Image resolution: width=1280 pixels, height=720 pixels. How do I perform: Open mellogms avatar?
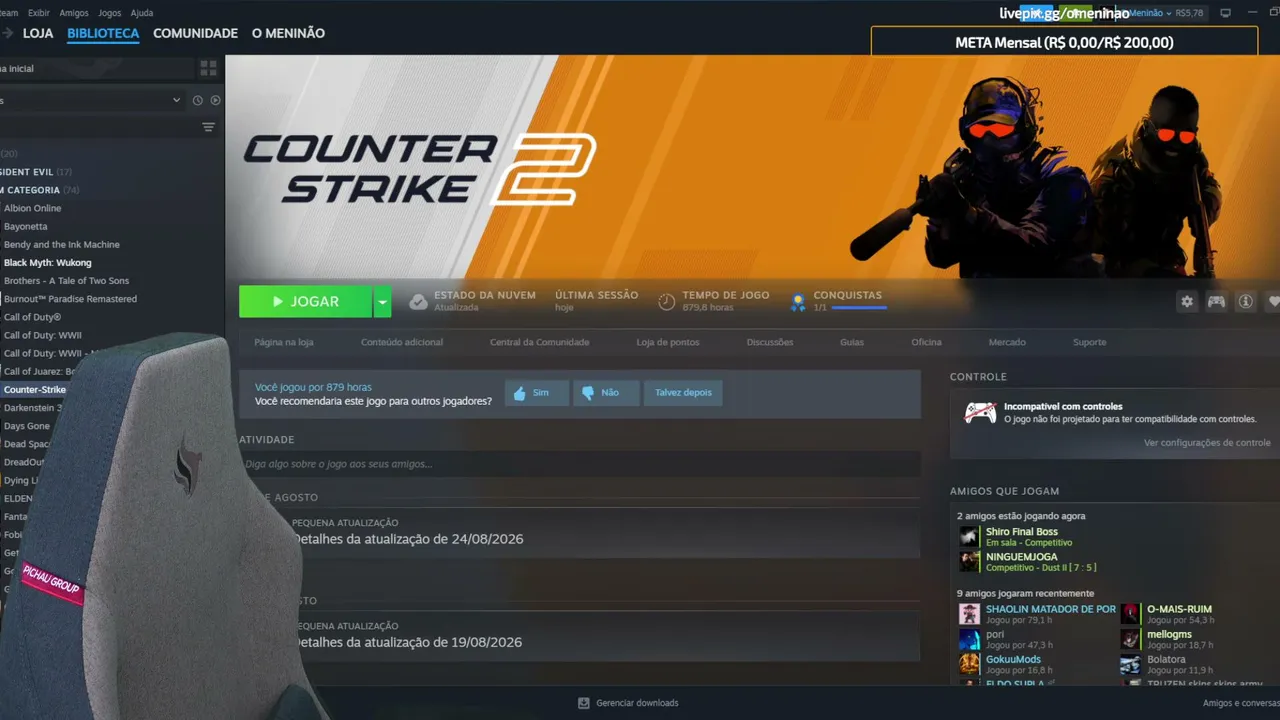tap(1130, 639)
